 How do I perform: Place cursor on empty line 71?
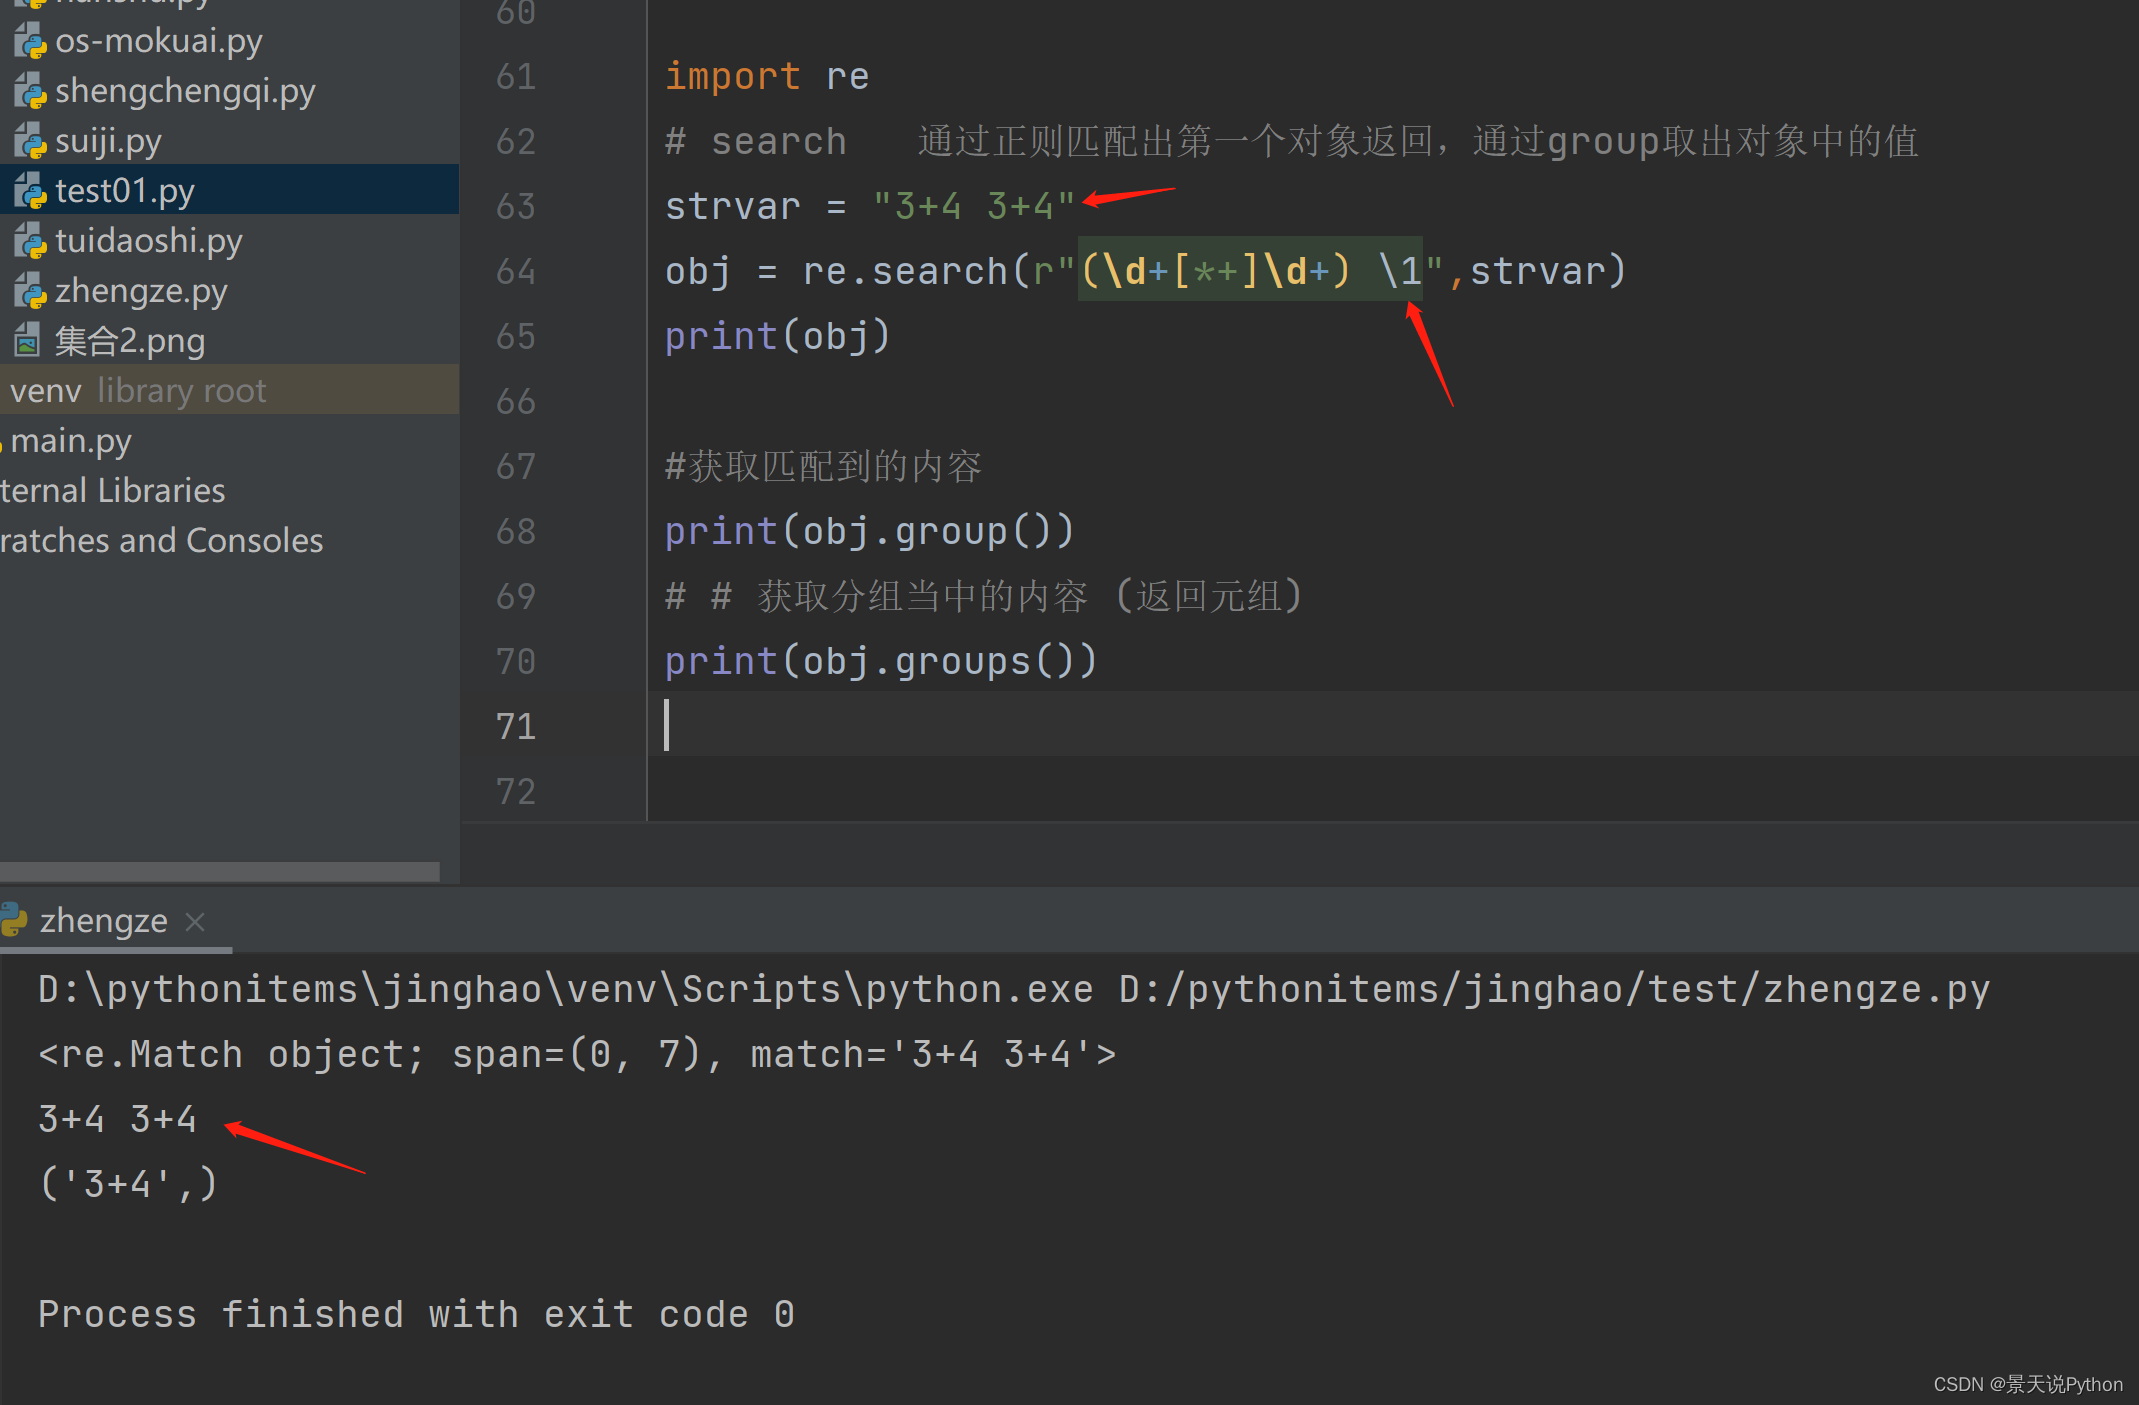(1392, 726)
